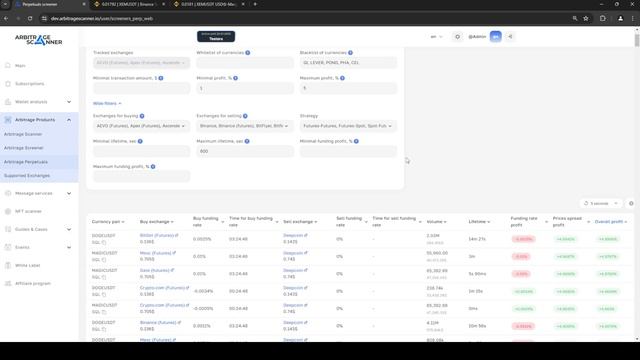640x360 pixels.
Task: Open the language selector dropdown
Action: pyautogui.click(x=436, y=37)
